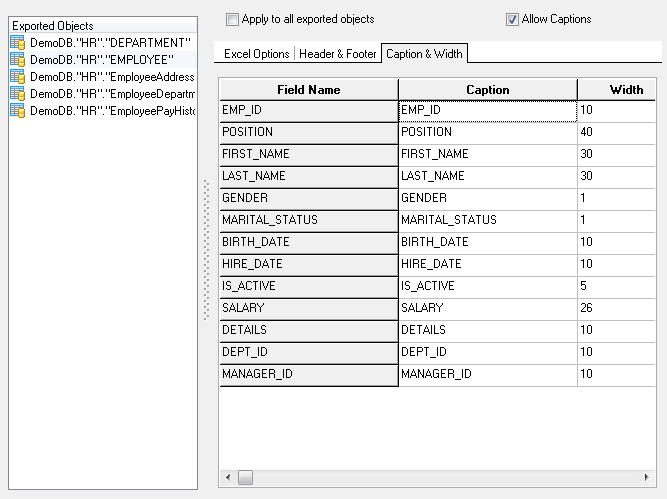Open the Header & Footer tab
The height and width of the screenshot is (499, 667).
pos(337,54)
